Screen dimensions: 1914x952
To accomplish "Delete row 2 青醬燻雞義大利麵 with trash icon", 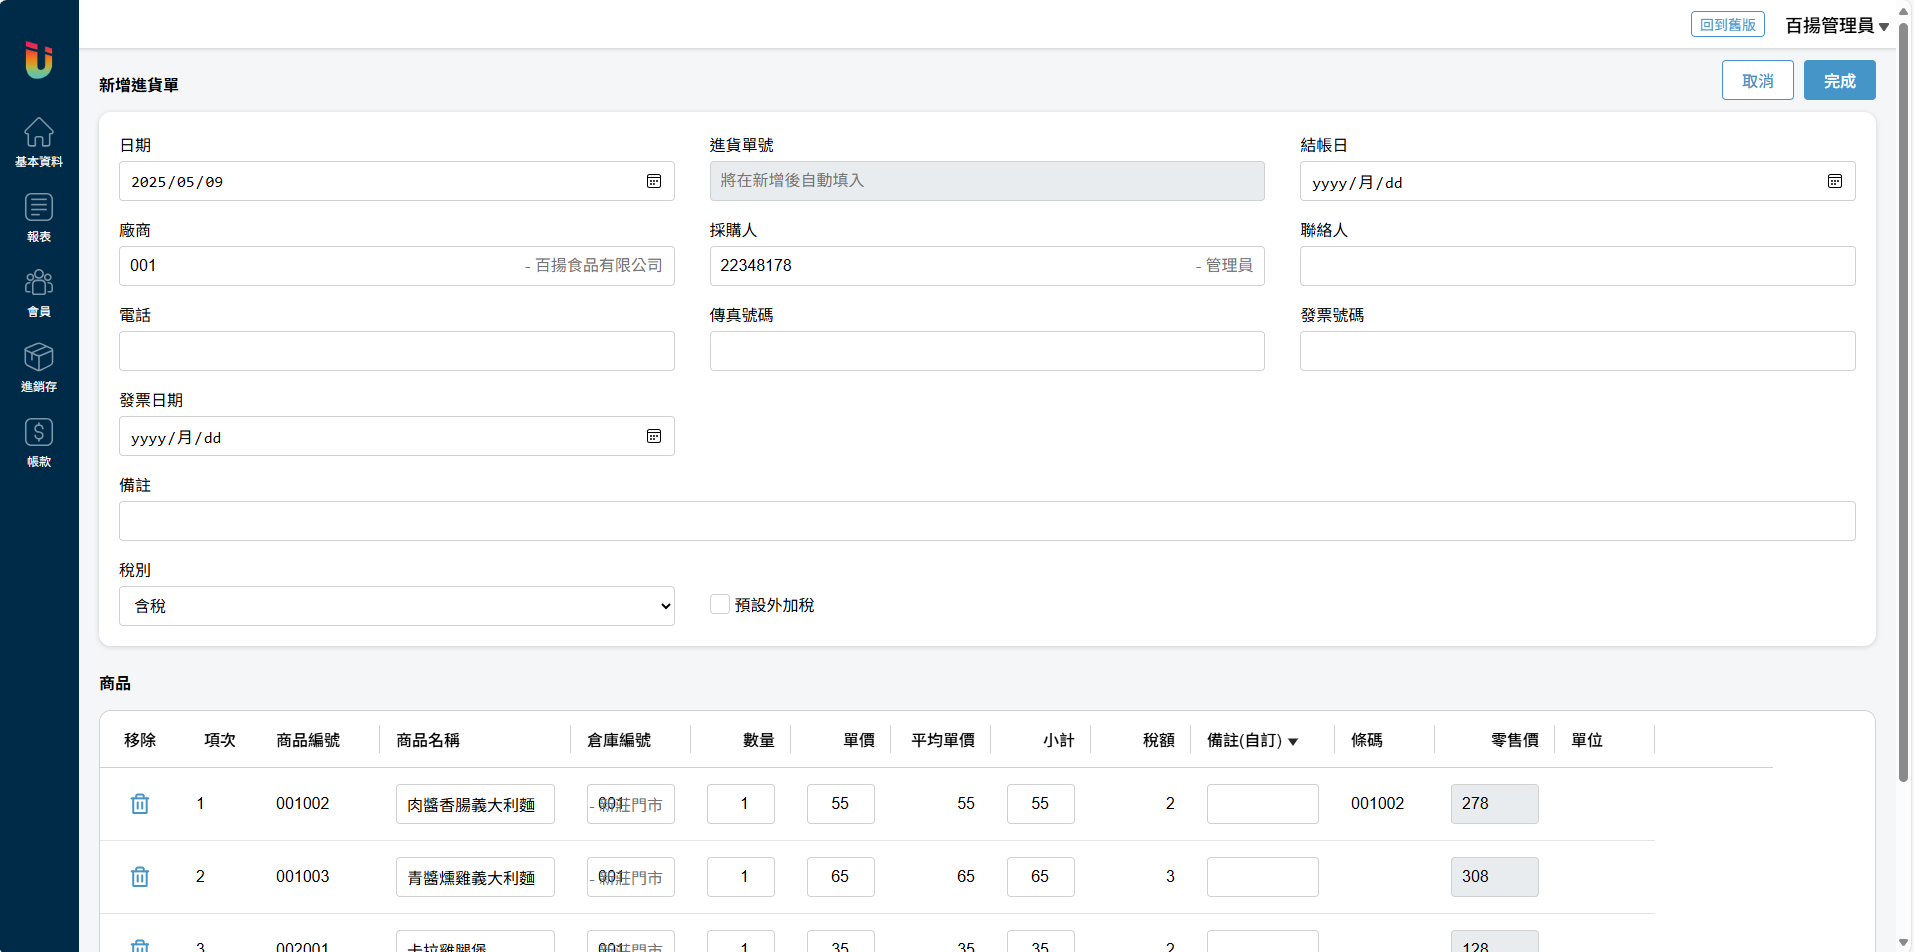I will coord(140,877).
